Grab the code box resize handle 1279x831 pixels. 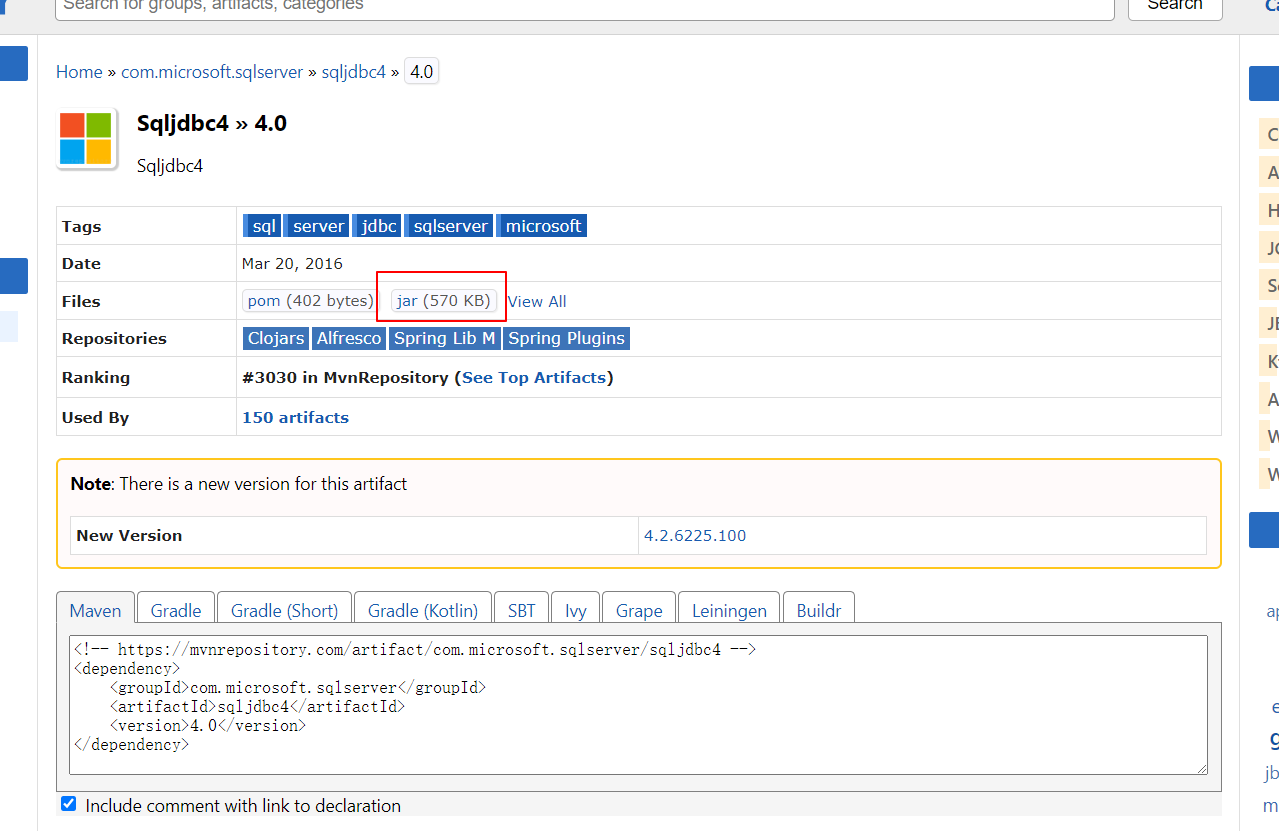[x=1201, y=768]
